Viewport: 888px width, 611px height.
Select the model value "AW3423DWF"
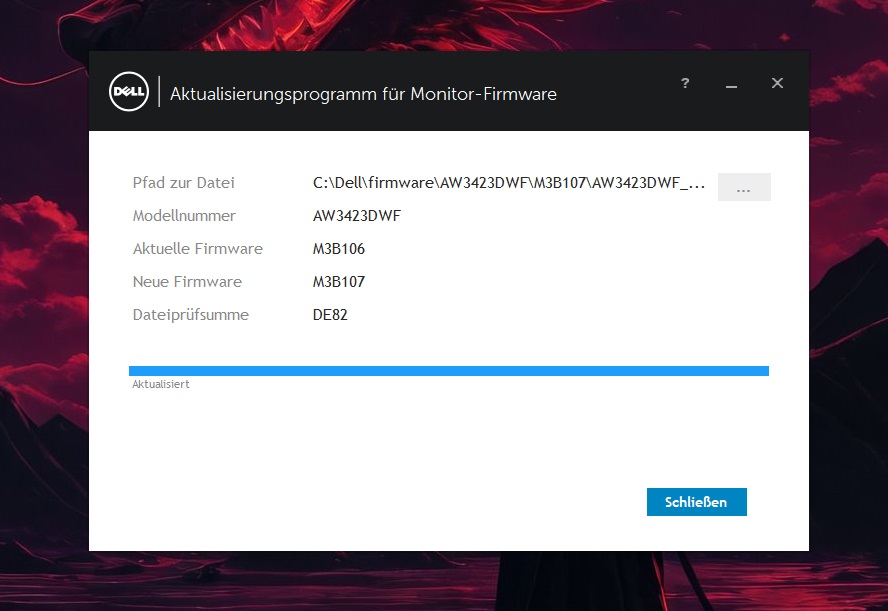point(357,216)
